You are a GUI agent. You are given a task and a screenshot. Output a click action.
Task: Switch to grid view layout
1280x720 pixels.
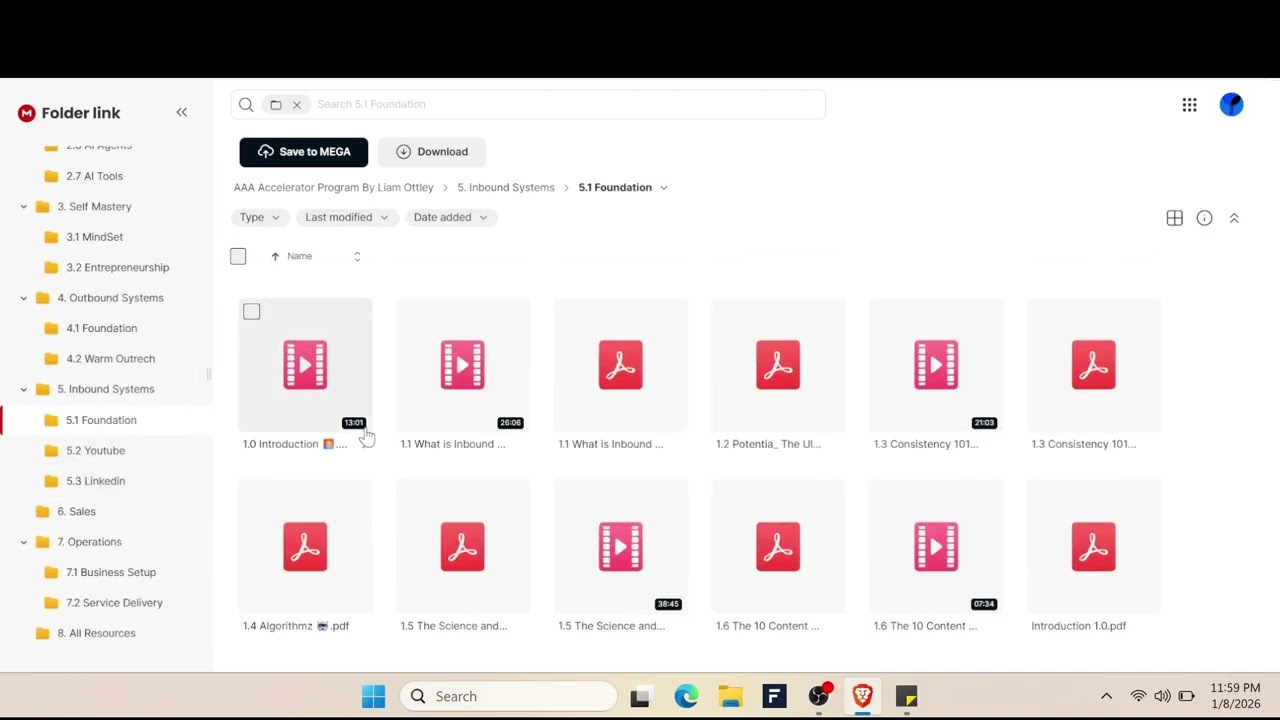click(x=1175, y=218)
